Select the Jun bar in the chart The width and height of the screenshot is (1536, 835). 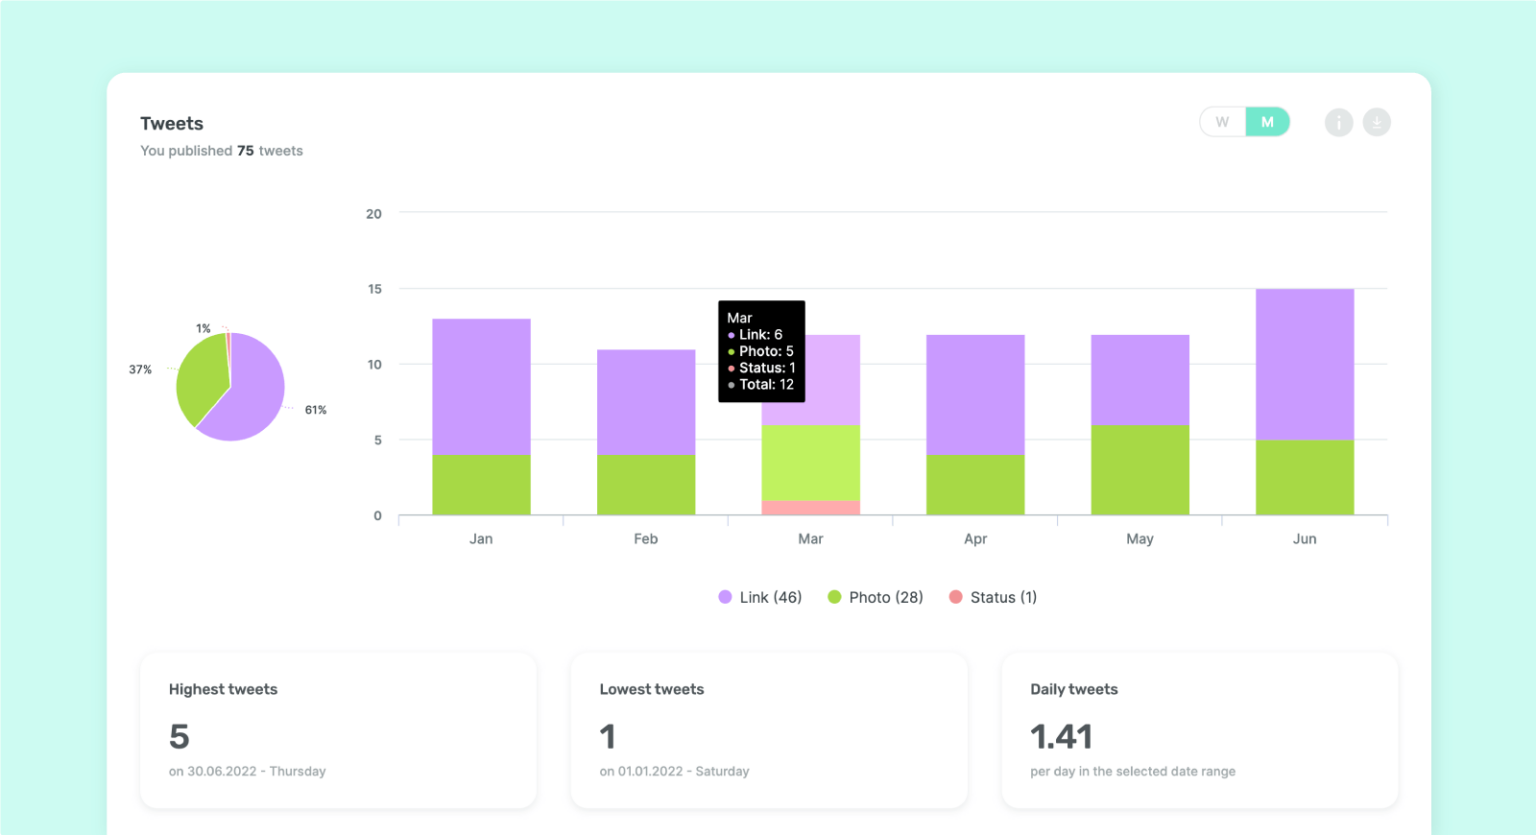pyautogui.click(x=1304, y=400)
